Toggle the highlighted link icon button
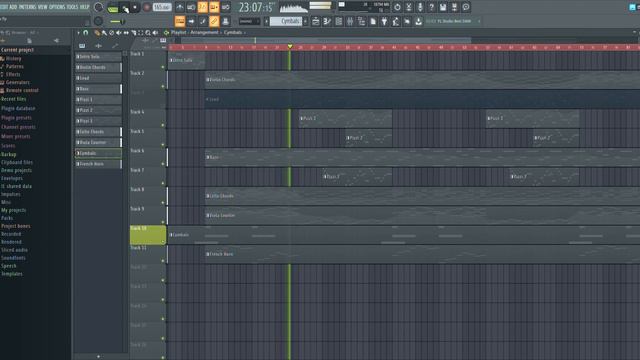 point(214,21)
